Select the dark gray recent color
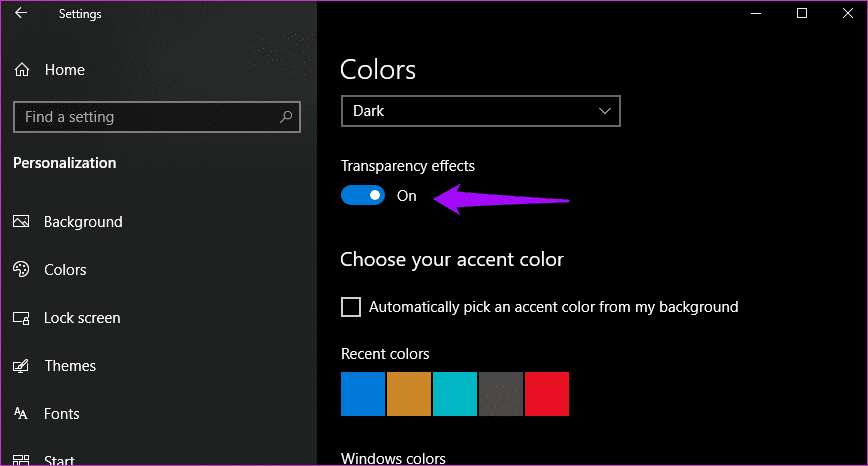Screen dimensions: 868x466 click(x=500, y=393)
